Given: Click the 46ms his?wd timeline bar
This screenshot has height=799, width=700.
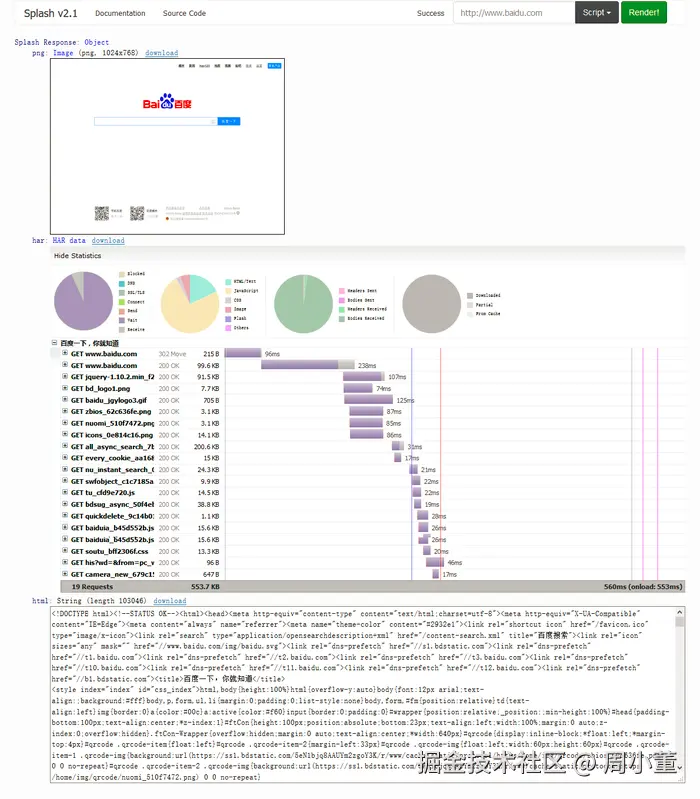Looking at the screenshot, I should click(435, 563).
